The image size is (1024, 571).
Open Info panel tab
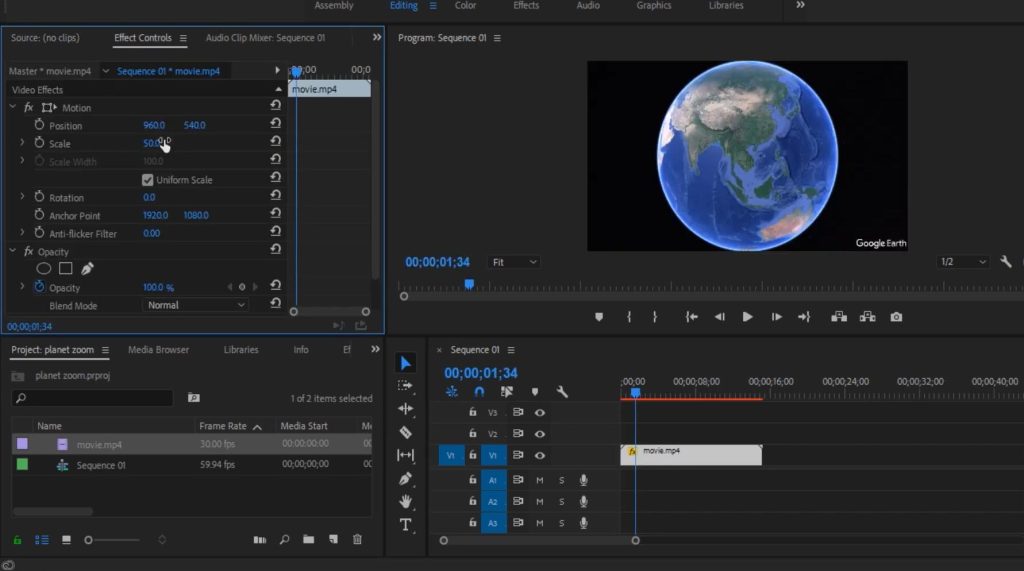300,350
